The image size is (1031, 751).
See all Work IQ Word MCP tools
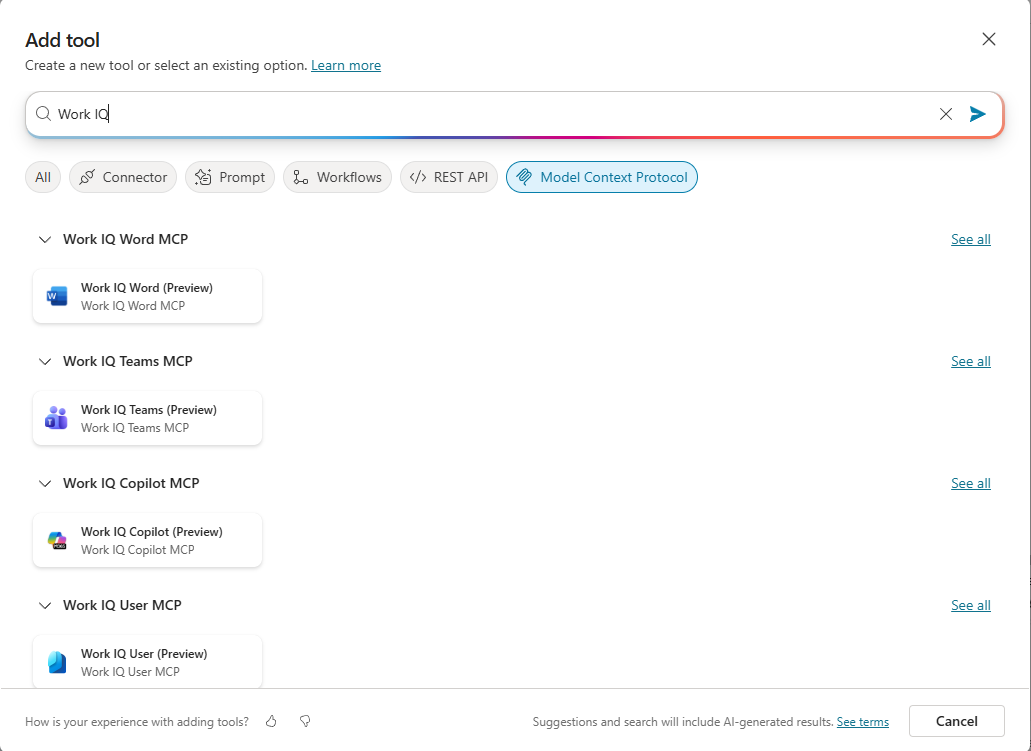pos(971,239)
